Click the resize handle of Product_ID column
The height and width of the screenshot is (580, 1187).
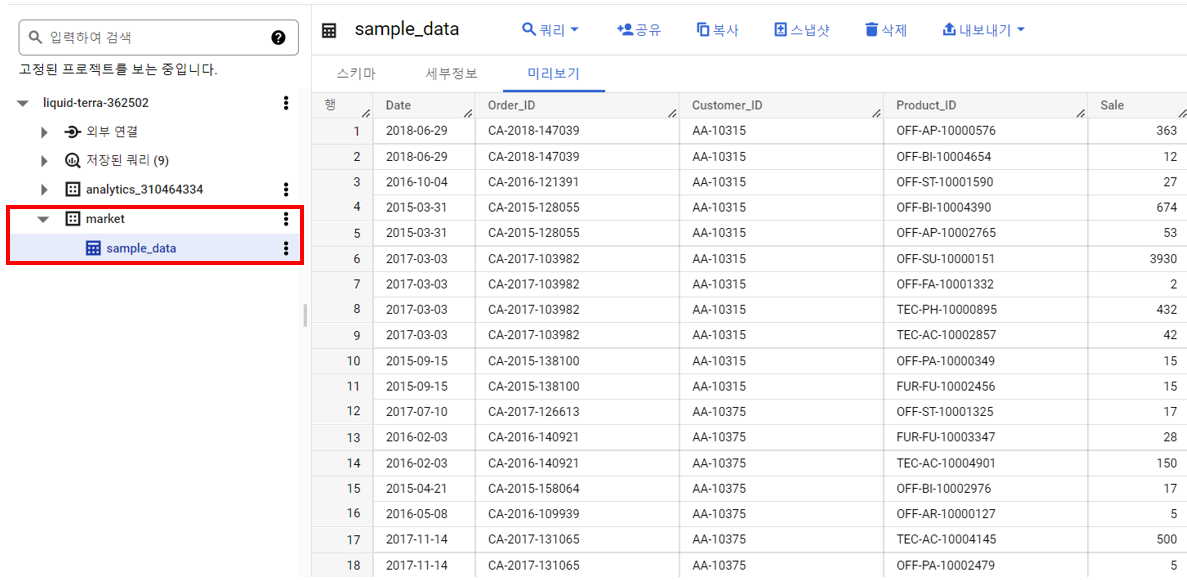pos(1080,114)
